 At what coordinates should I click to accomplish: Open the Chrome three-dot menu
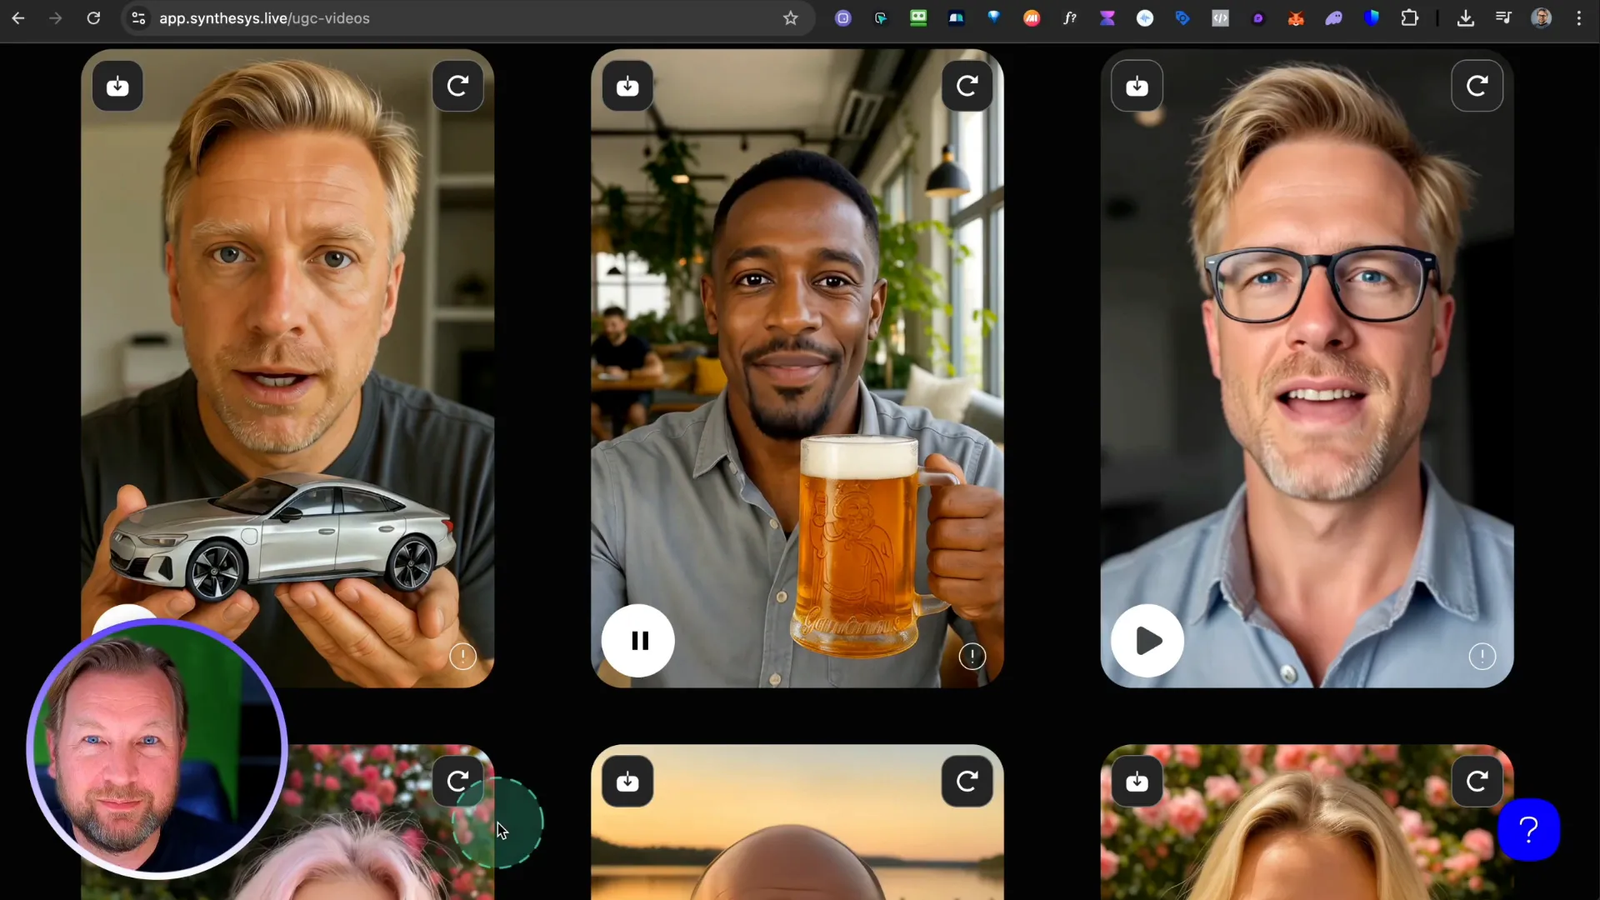tap(1579, 18)
